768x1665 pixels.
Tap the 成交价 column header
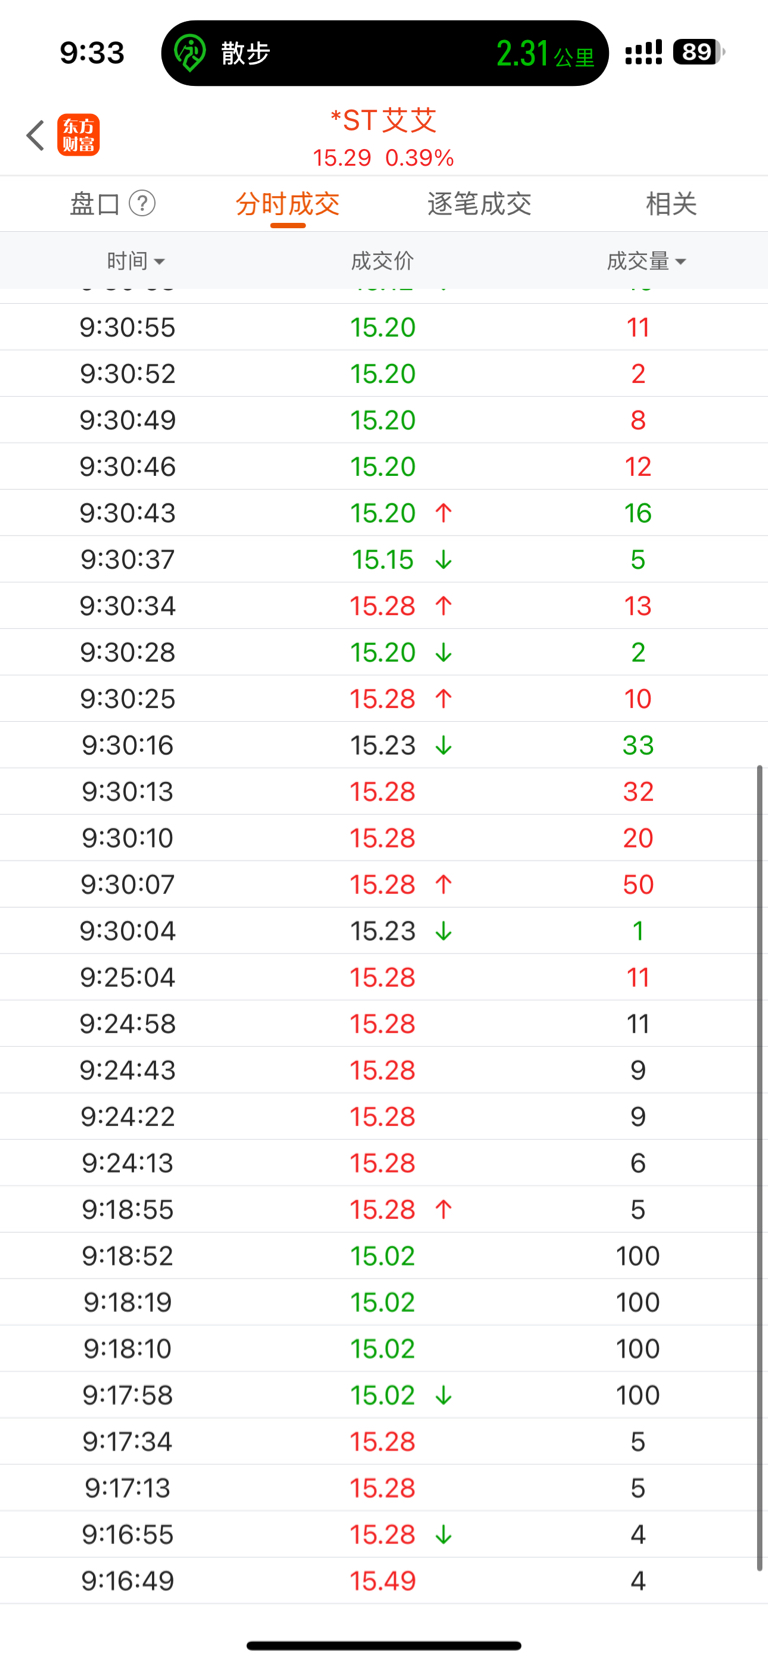[x=382, y=261]
